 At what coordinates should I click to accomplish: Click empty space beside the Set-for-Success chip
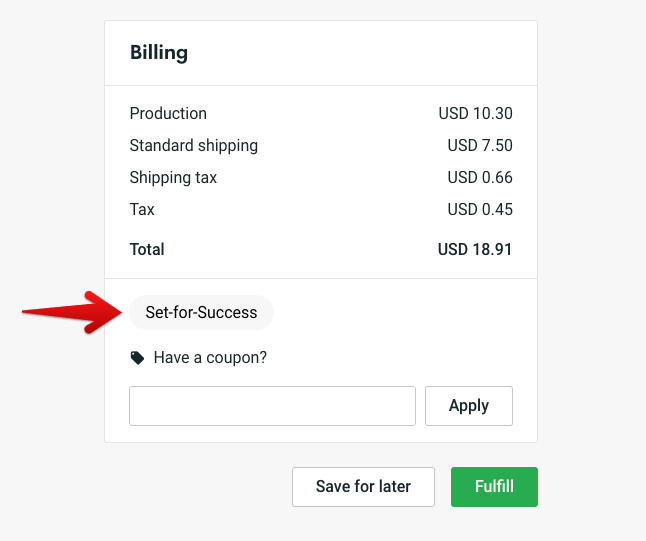pos(400,312)
